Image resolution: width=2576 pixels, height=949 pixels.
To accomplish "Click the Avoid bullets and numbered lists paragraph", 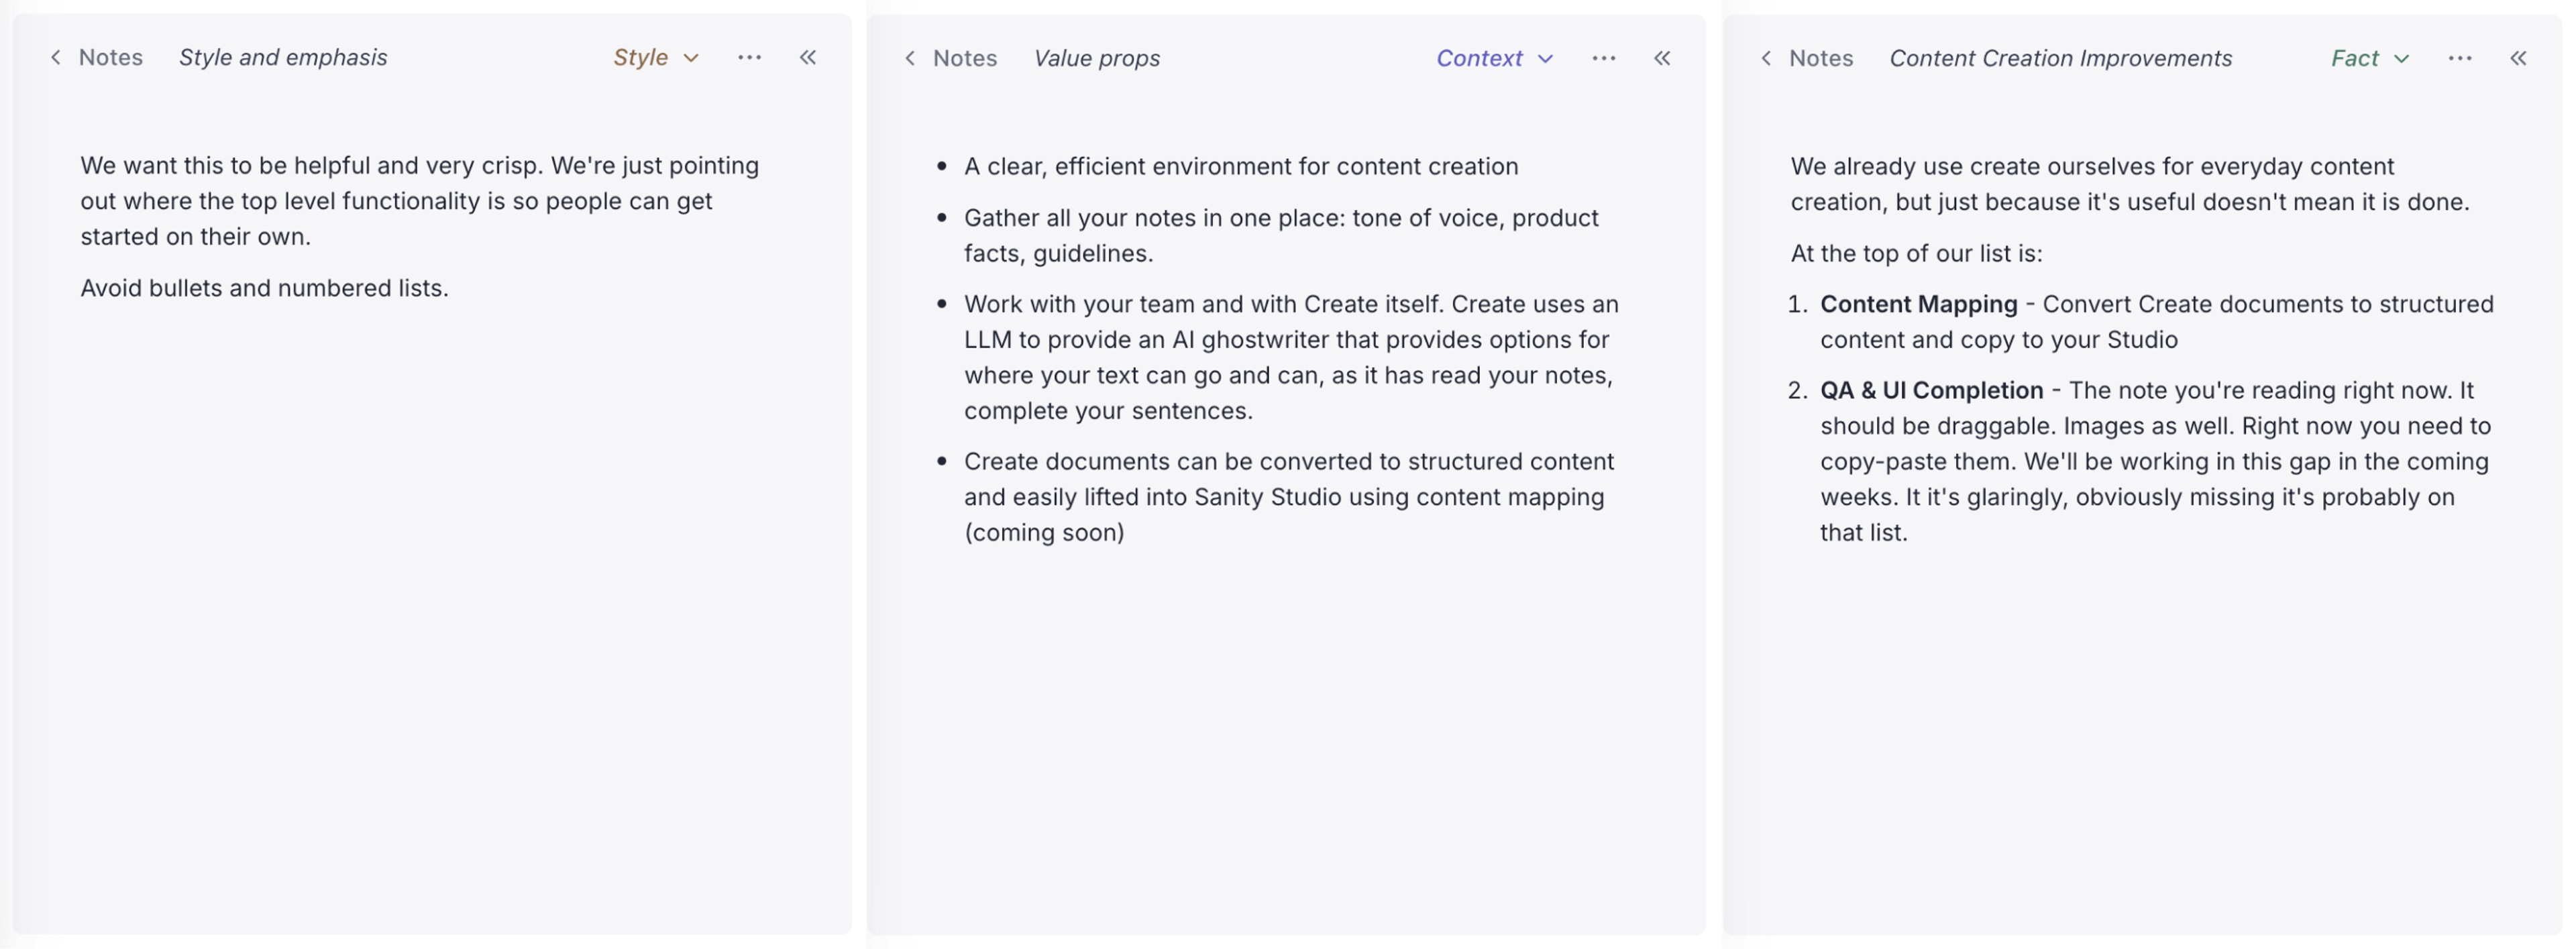I will click(264, 289).
